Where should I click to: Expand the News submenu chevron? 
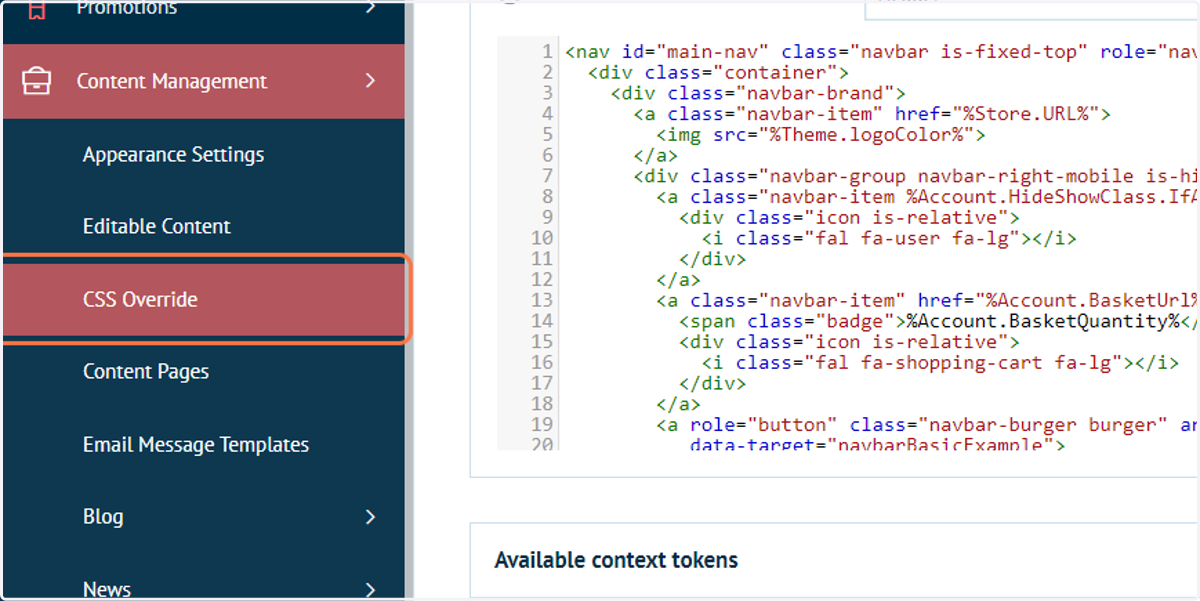click(370, 589)
